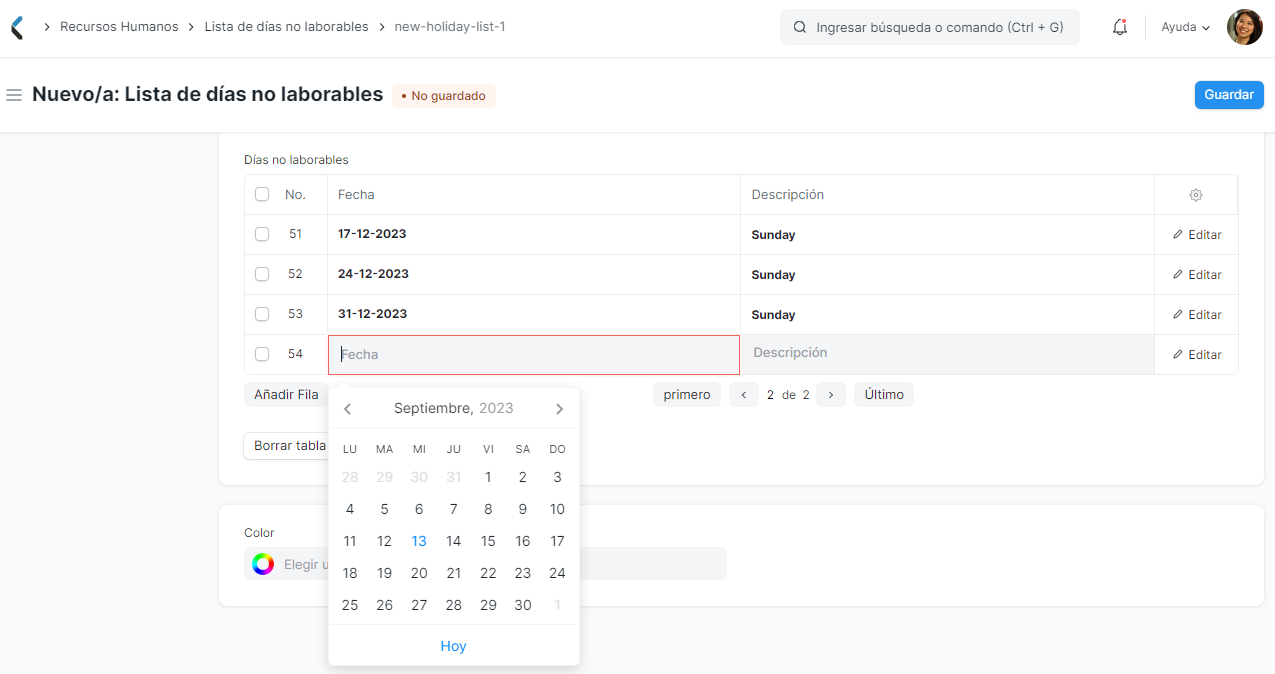Open the notifications bell icon
The image size is (1275, 674).
click(1120, 27)
